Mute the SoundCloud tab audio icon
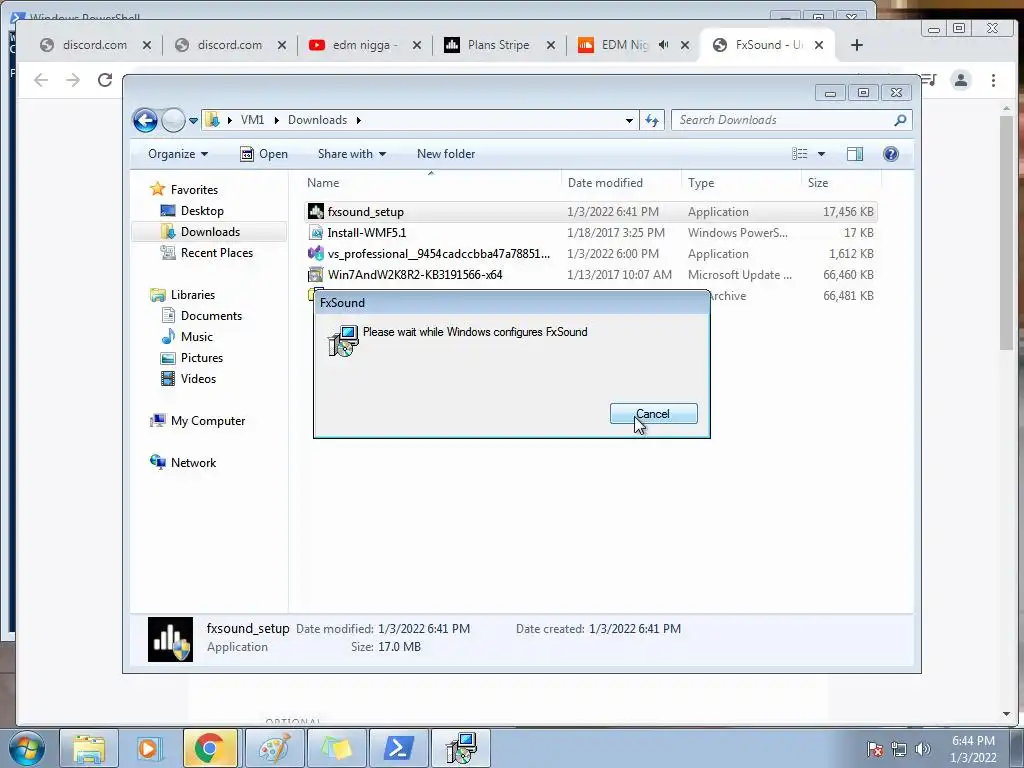1024x768 pixels. 664,44
